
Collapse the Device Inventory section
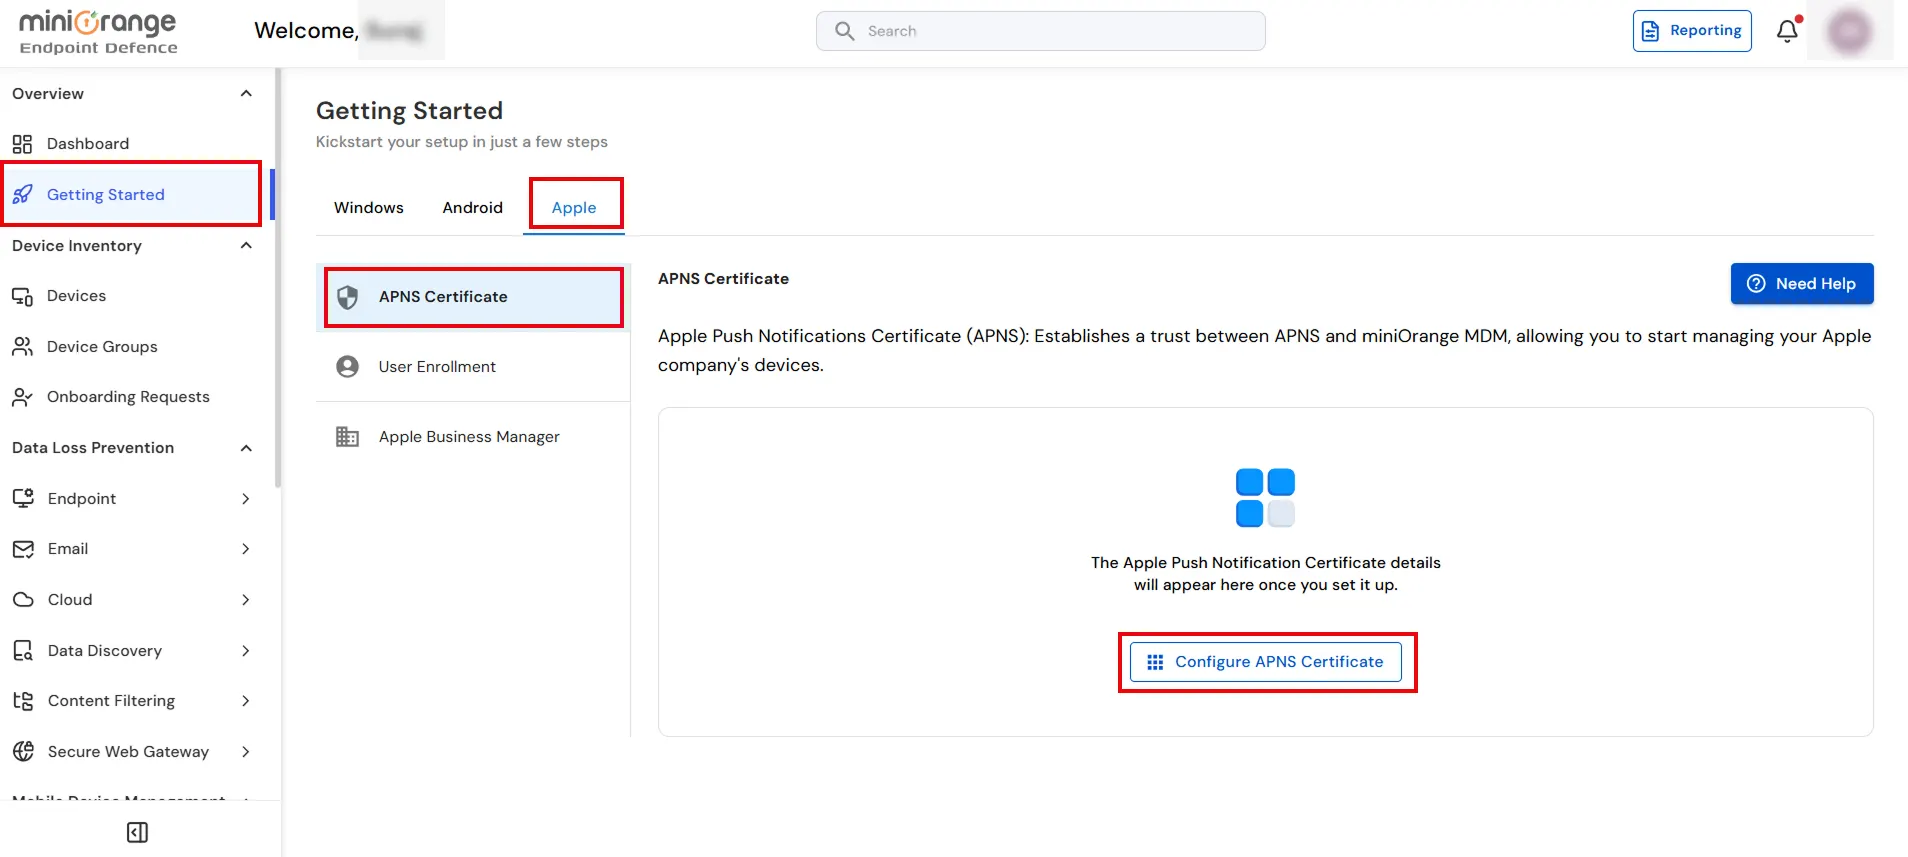246,246
